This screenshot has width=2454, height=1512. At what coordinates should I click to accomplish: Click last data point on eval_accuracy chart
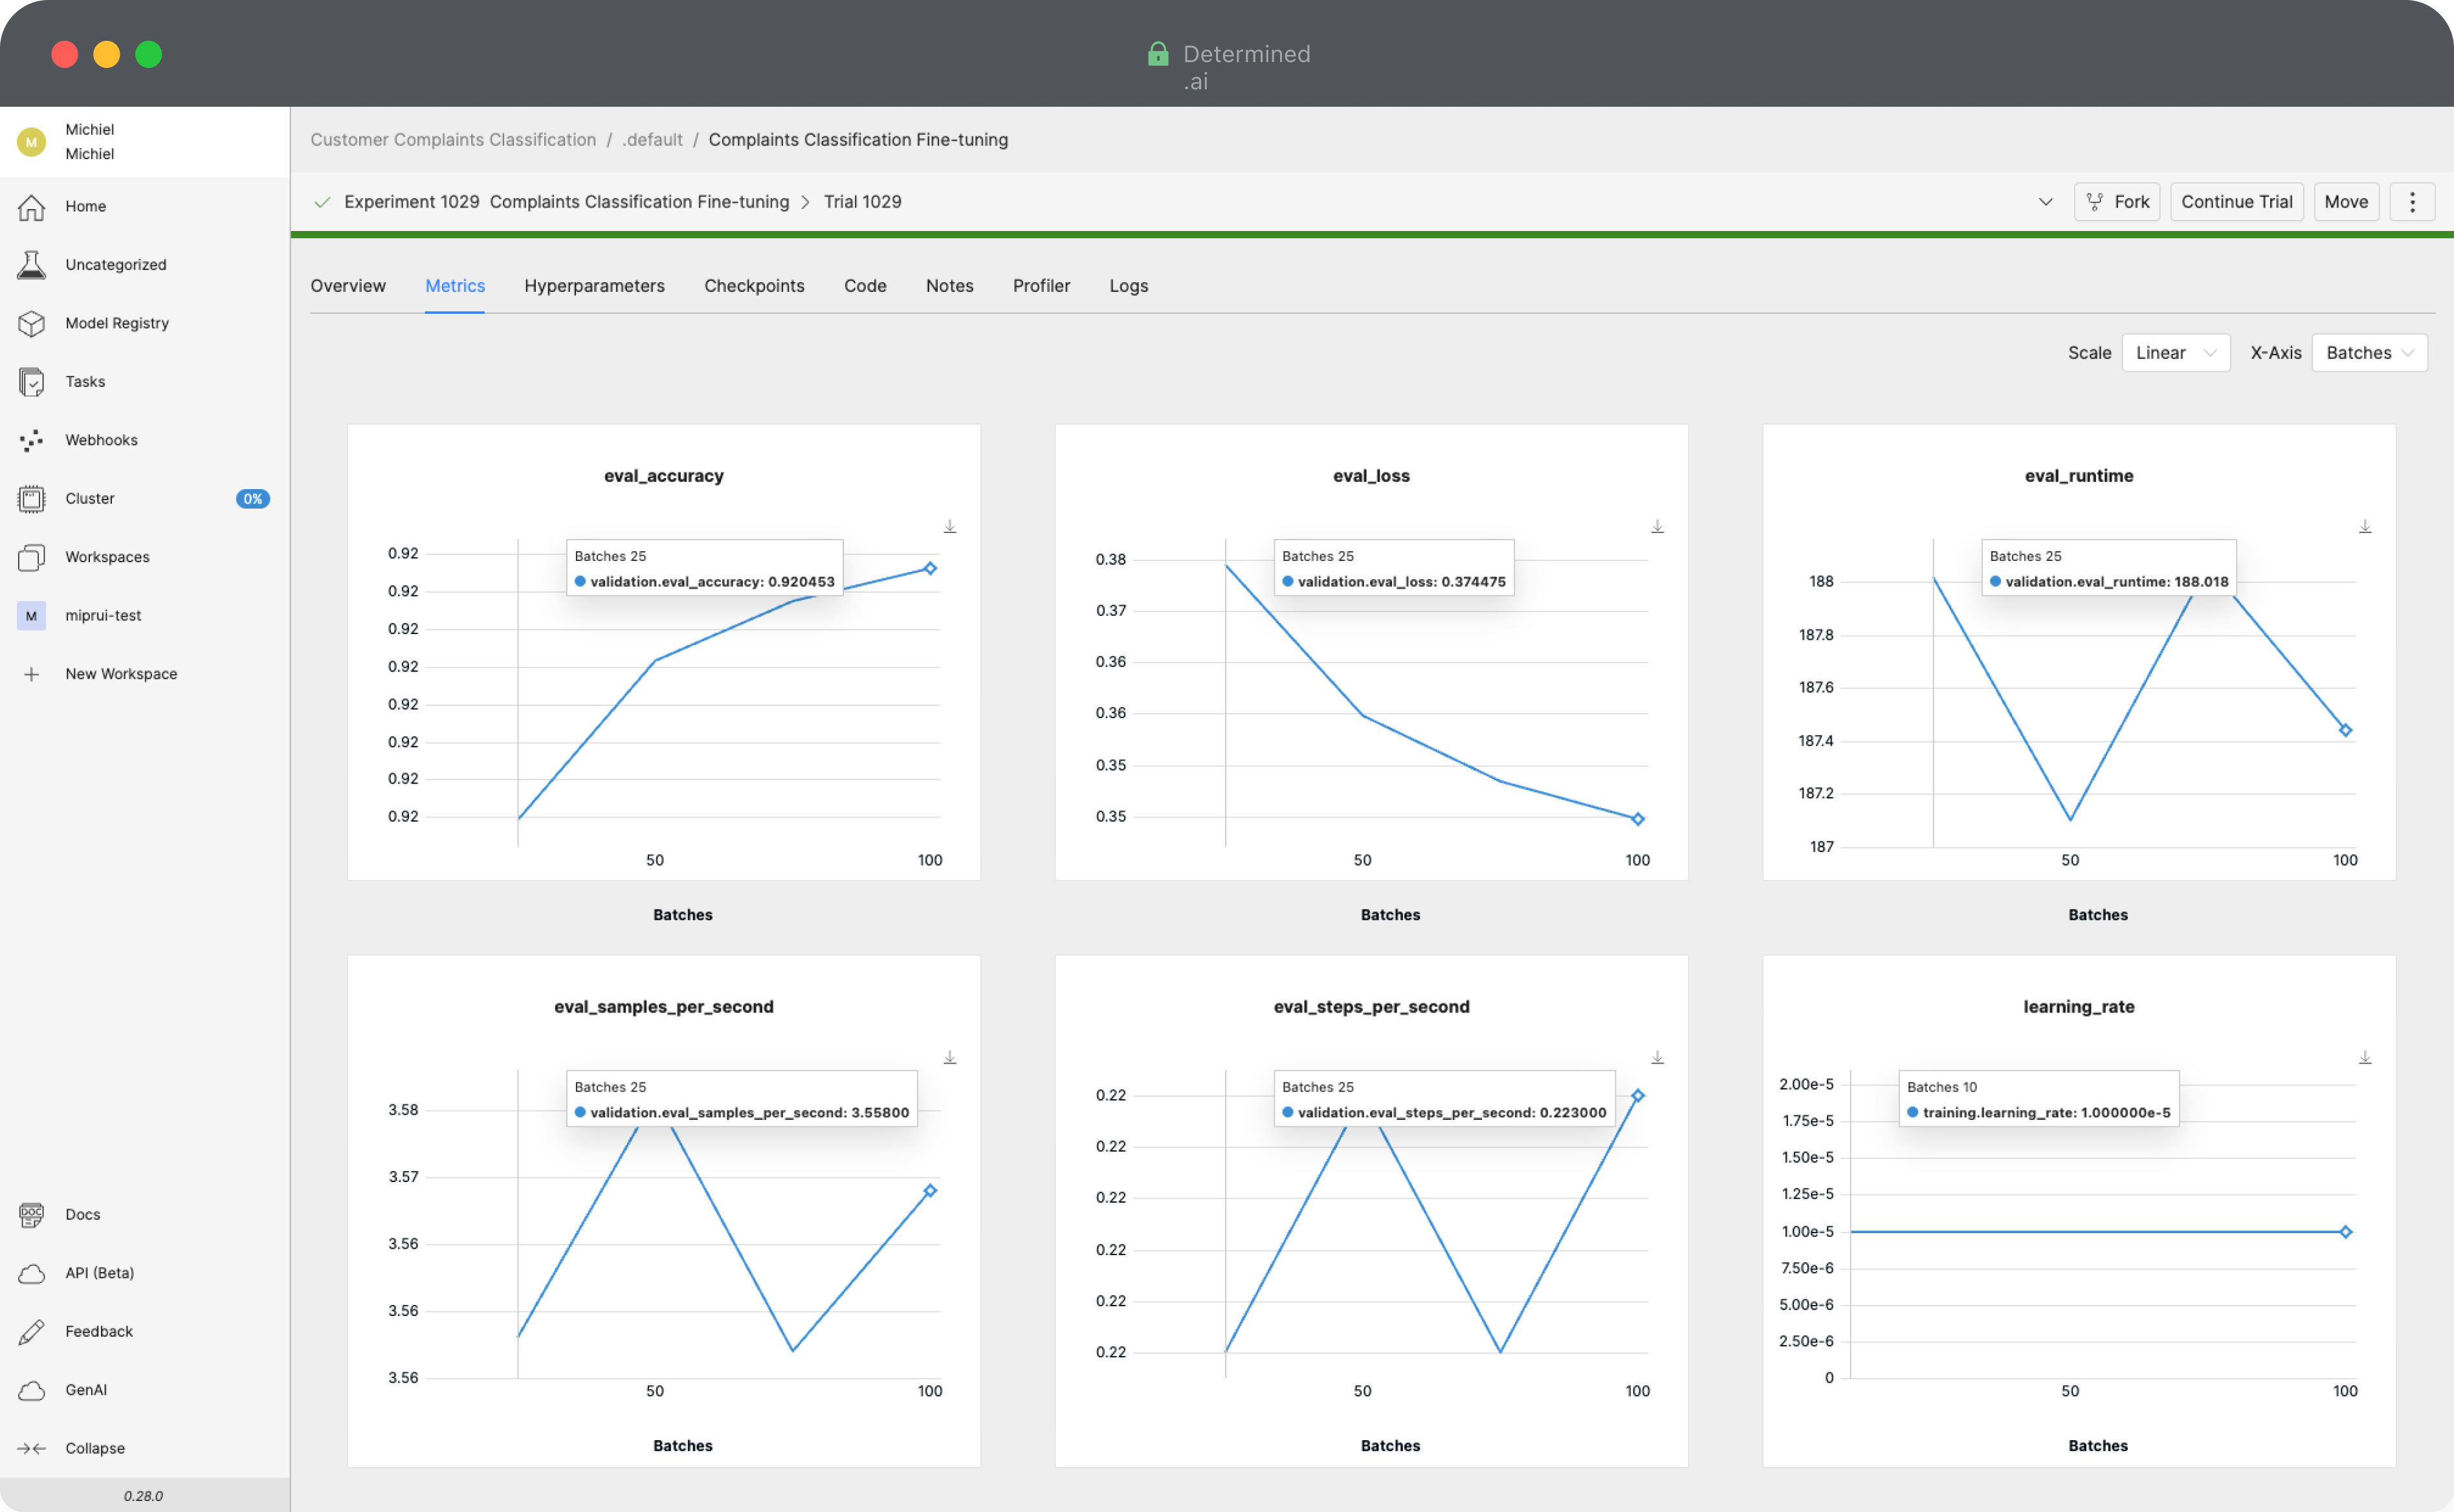[x=930, y=569]
